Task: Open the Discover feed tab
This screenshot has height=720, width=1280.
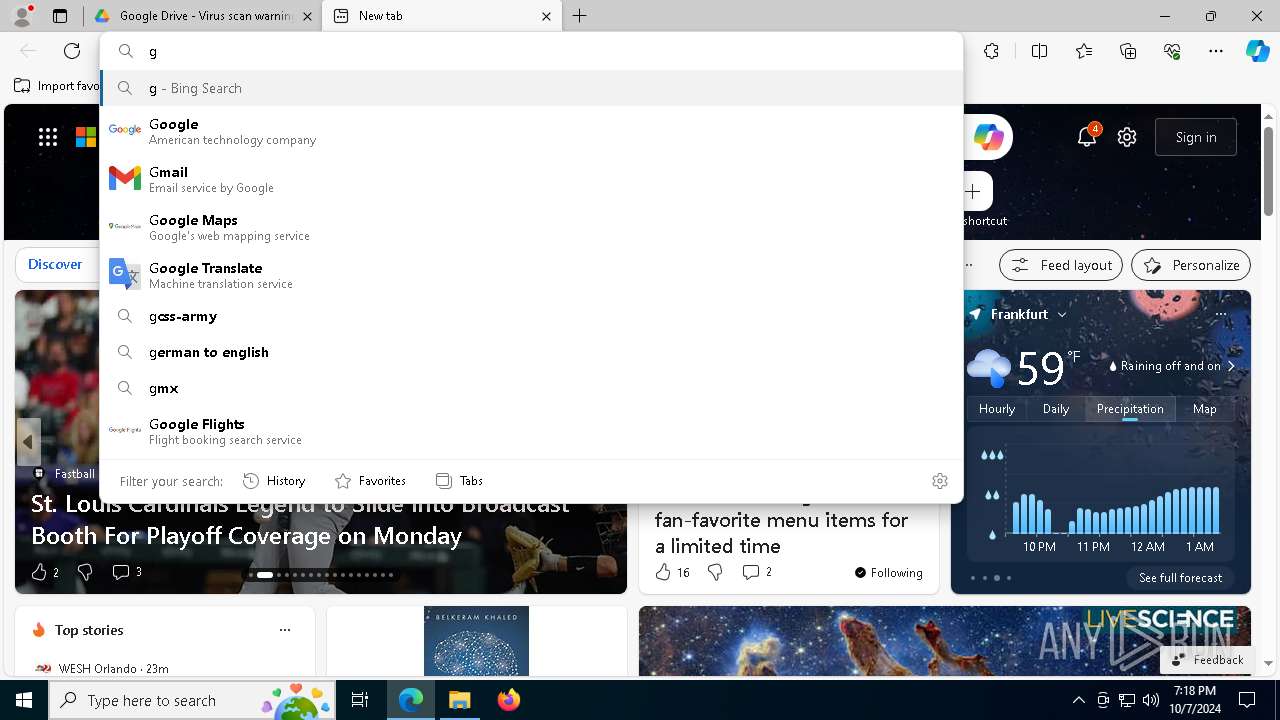Action: pyautogui.click(x=55, y=264)
